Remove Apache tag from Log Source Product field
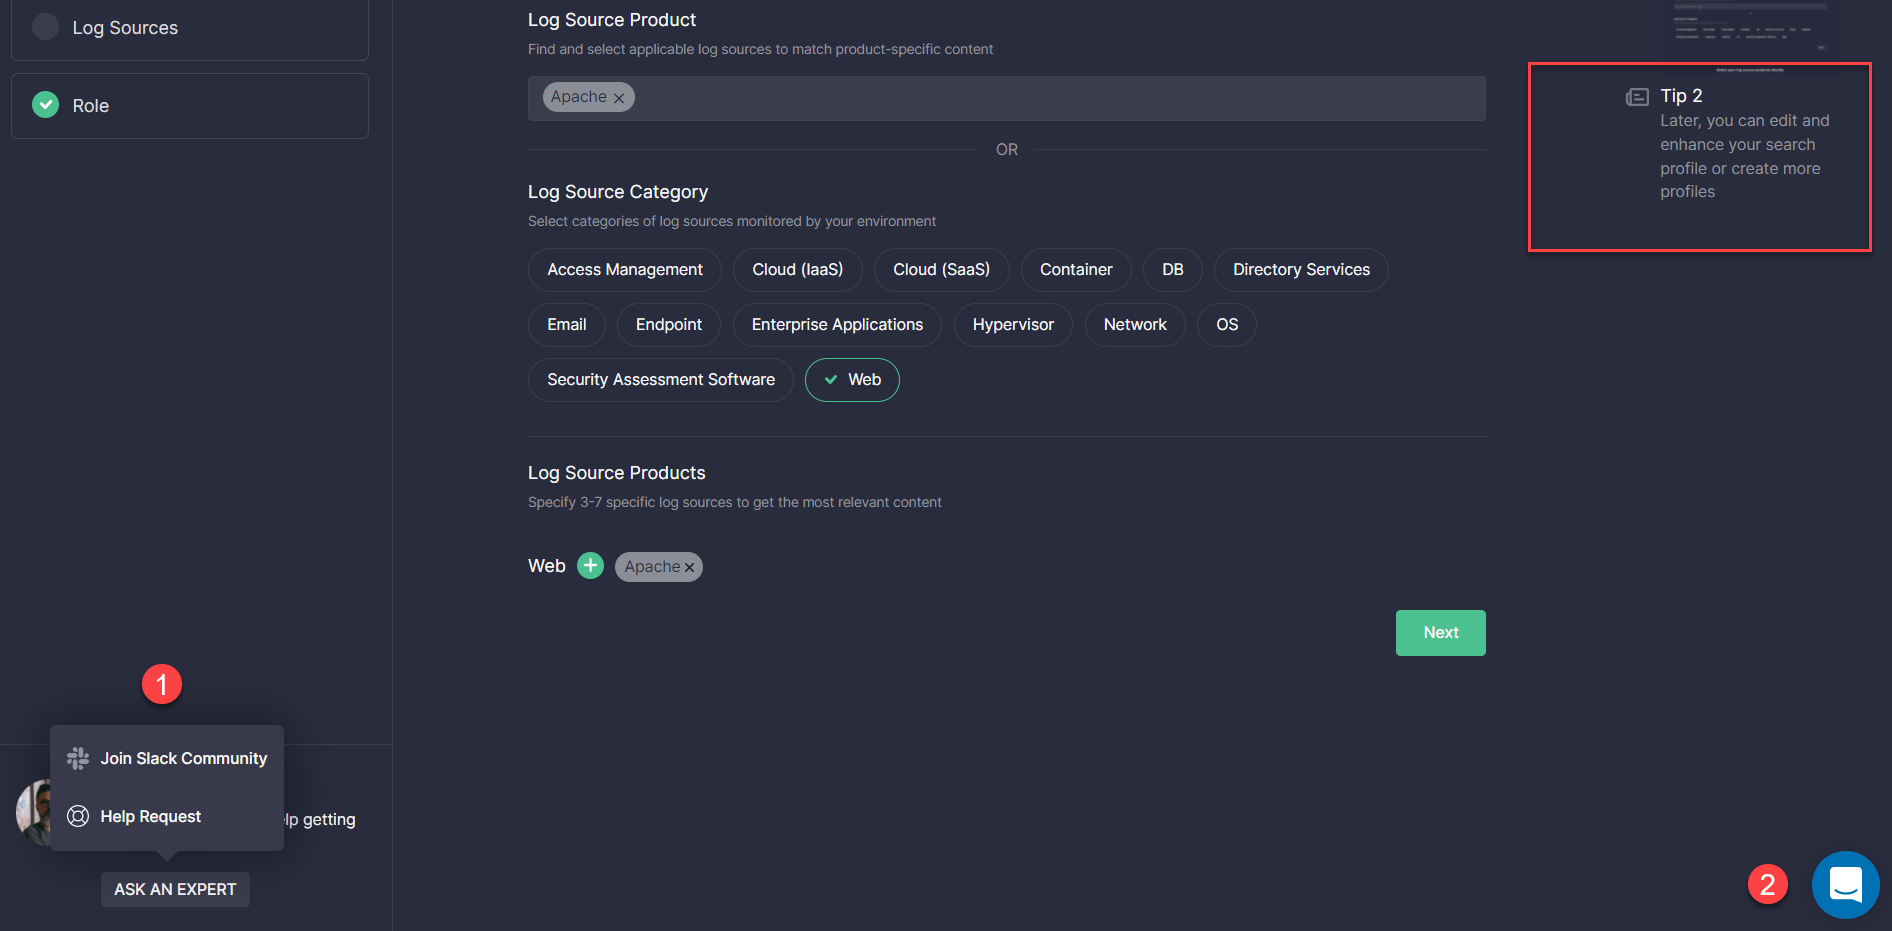 pyautogui.click(x=619, y=98)
